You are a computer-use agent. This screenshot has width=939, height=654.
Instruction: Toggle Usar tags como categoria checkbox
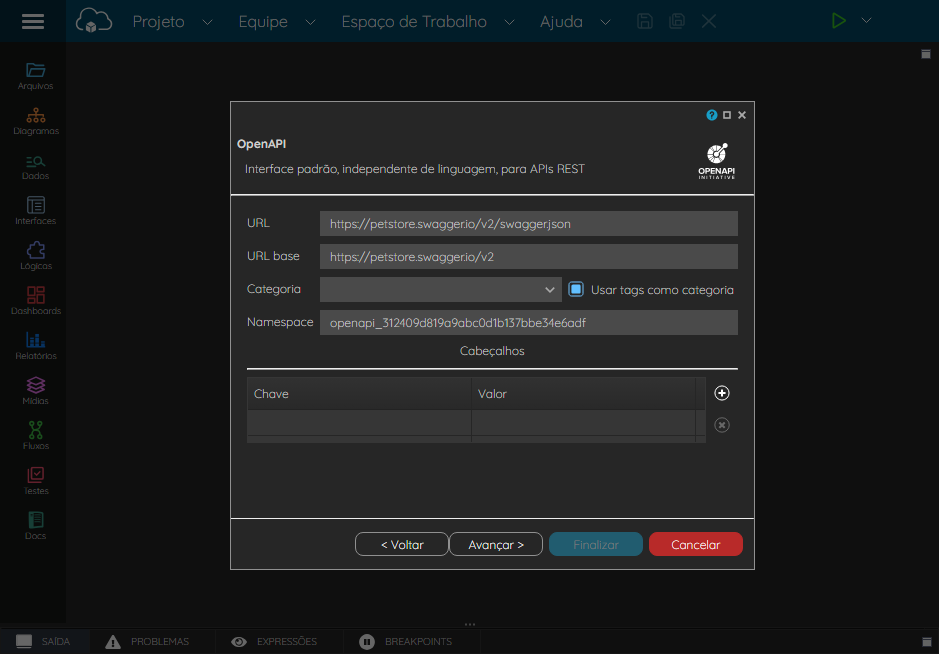click(x=575, y=289)
